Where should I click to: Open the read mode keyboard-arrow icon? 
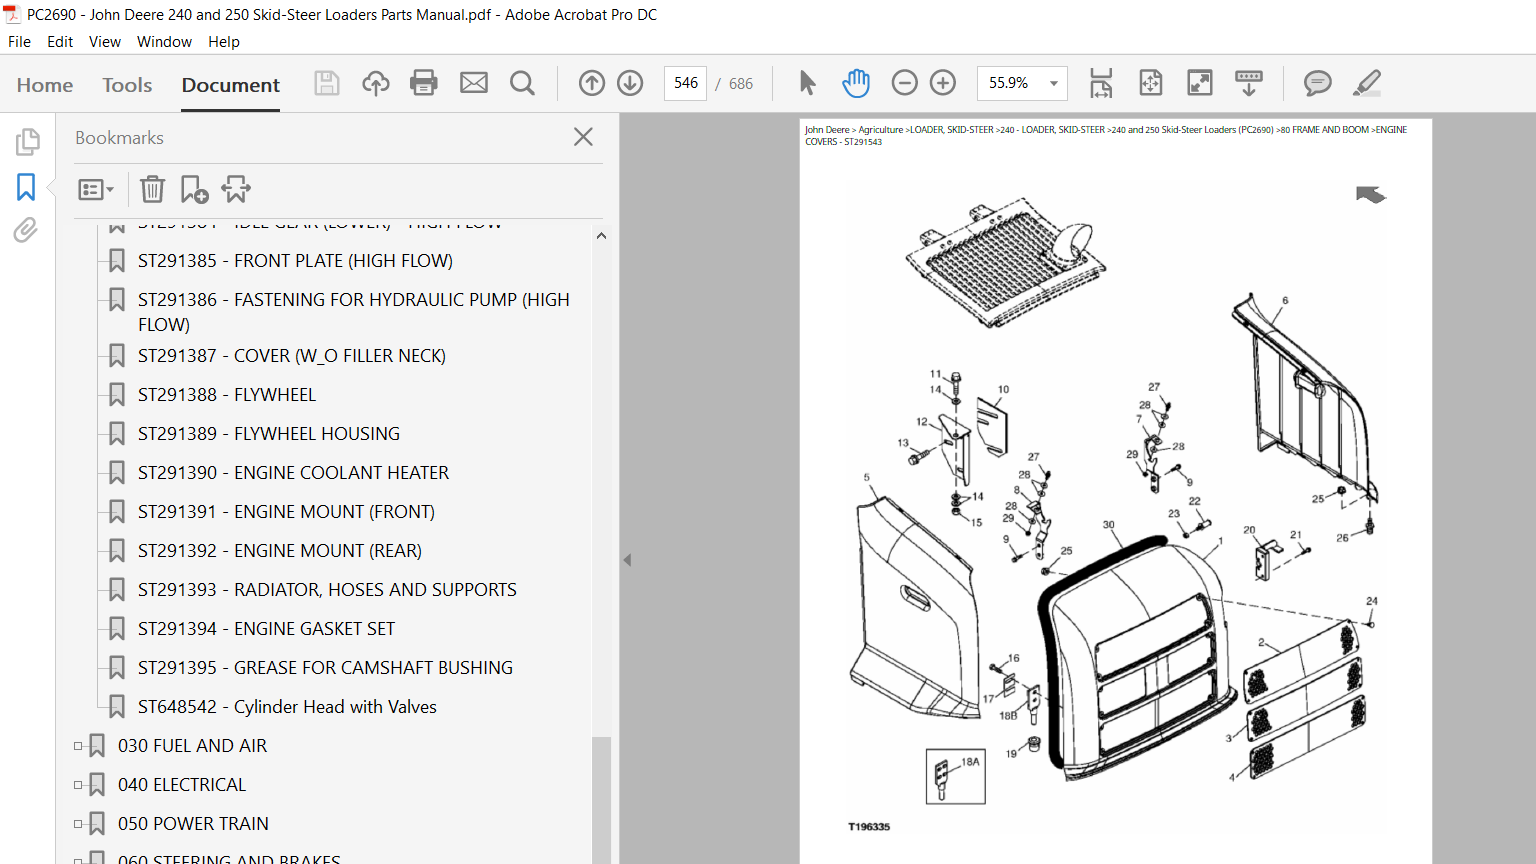click(1249, 83)
